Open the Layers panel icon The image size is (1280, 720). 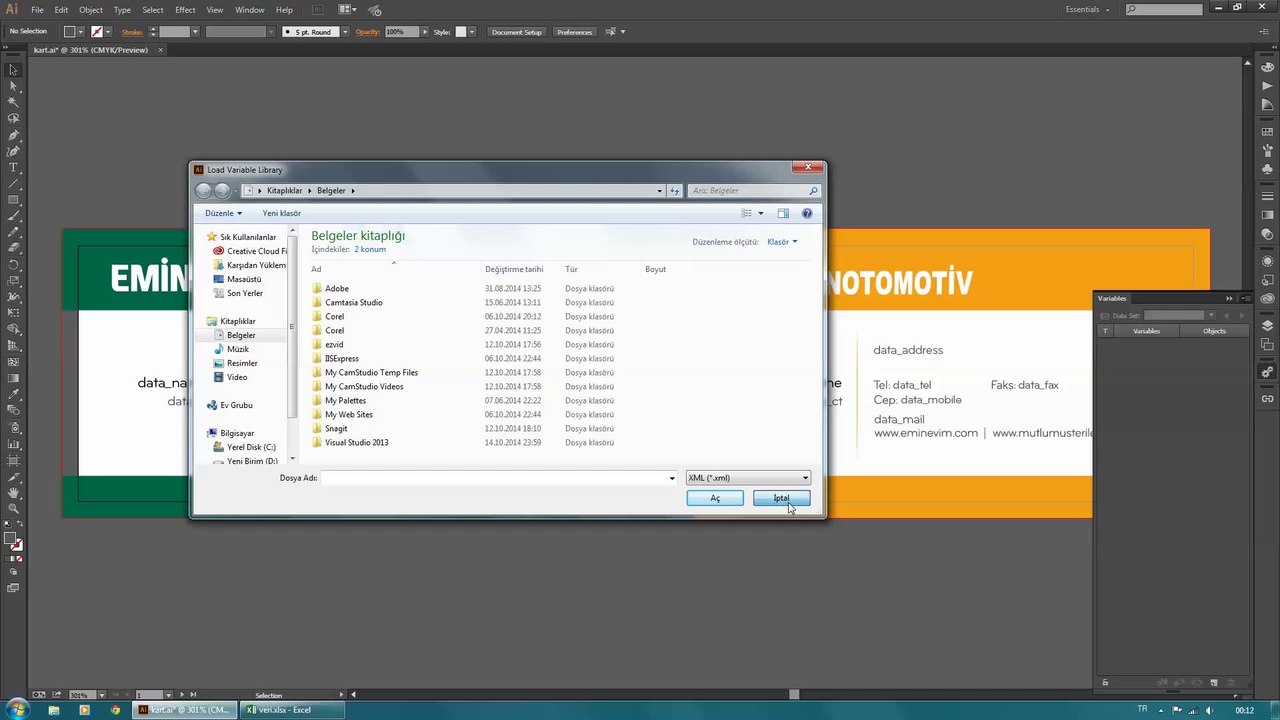point(1267,326)
